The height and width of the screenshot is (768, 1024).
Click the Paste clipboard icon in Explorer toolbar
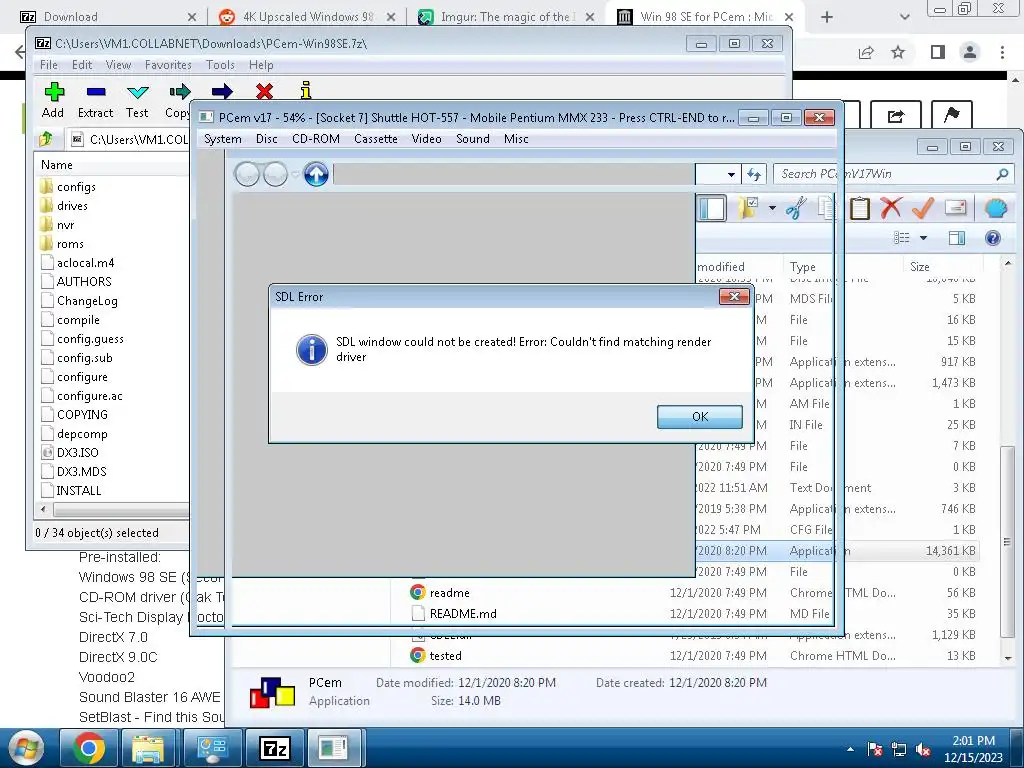(x=859, y=208)
